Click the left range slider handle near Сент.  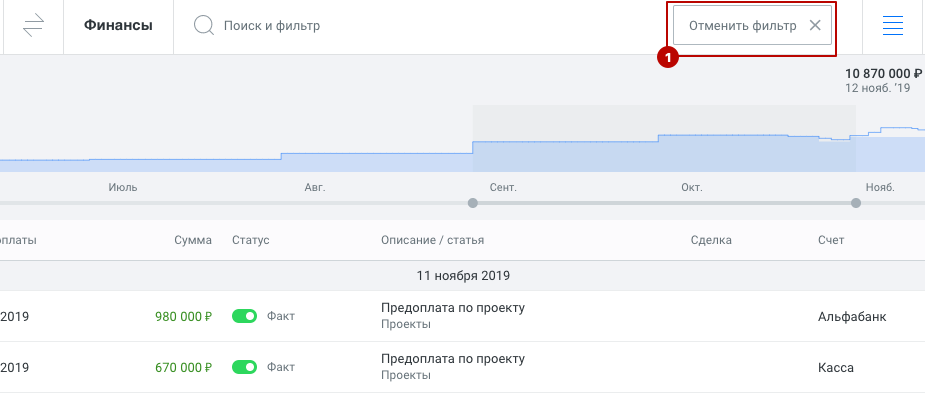[x=473, y=203]
